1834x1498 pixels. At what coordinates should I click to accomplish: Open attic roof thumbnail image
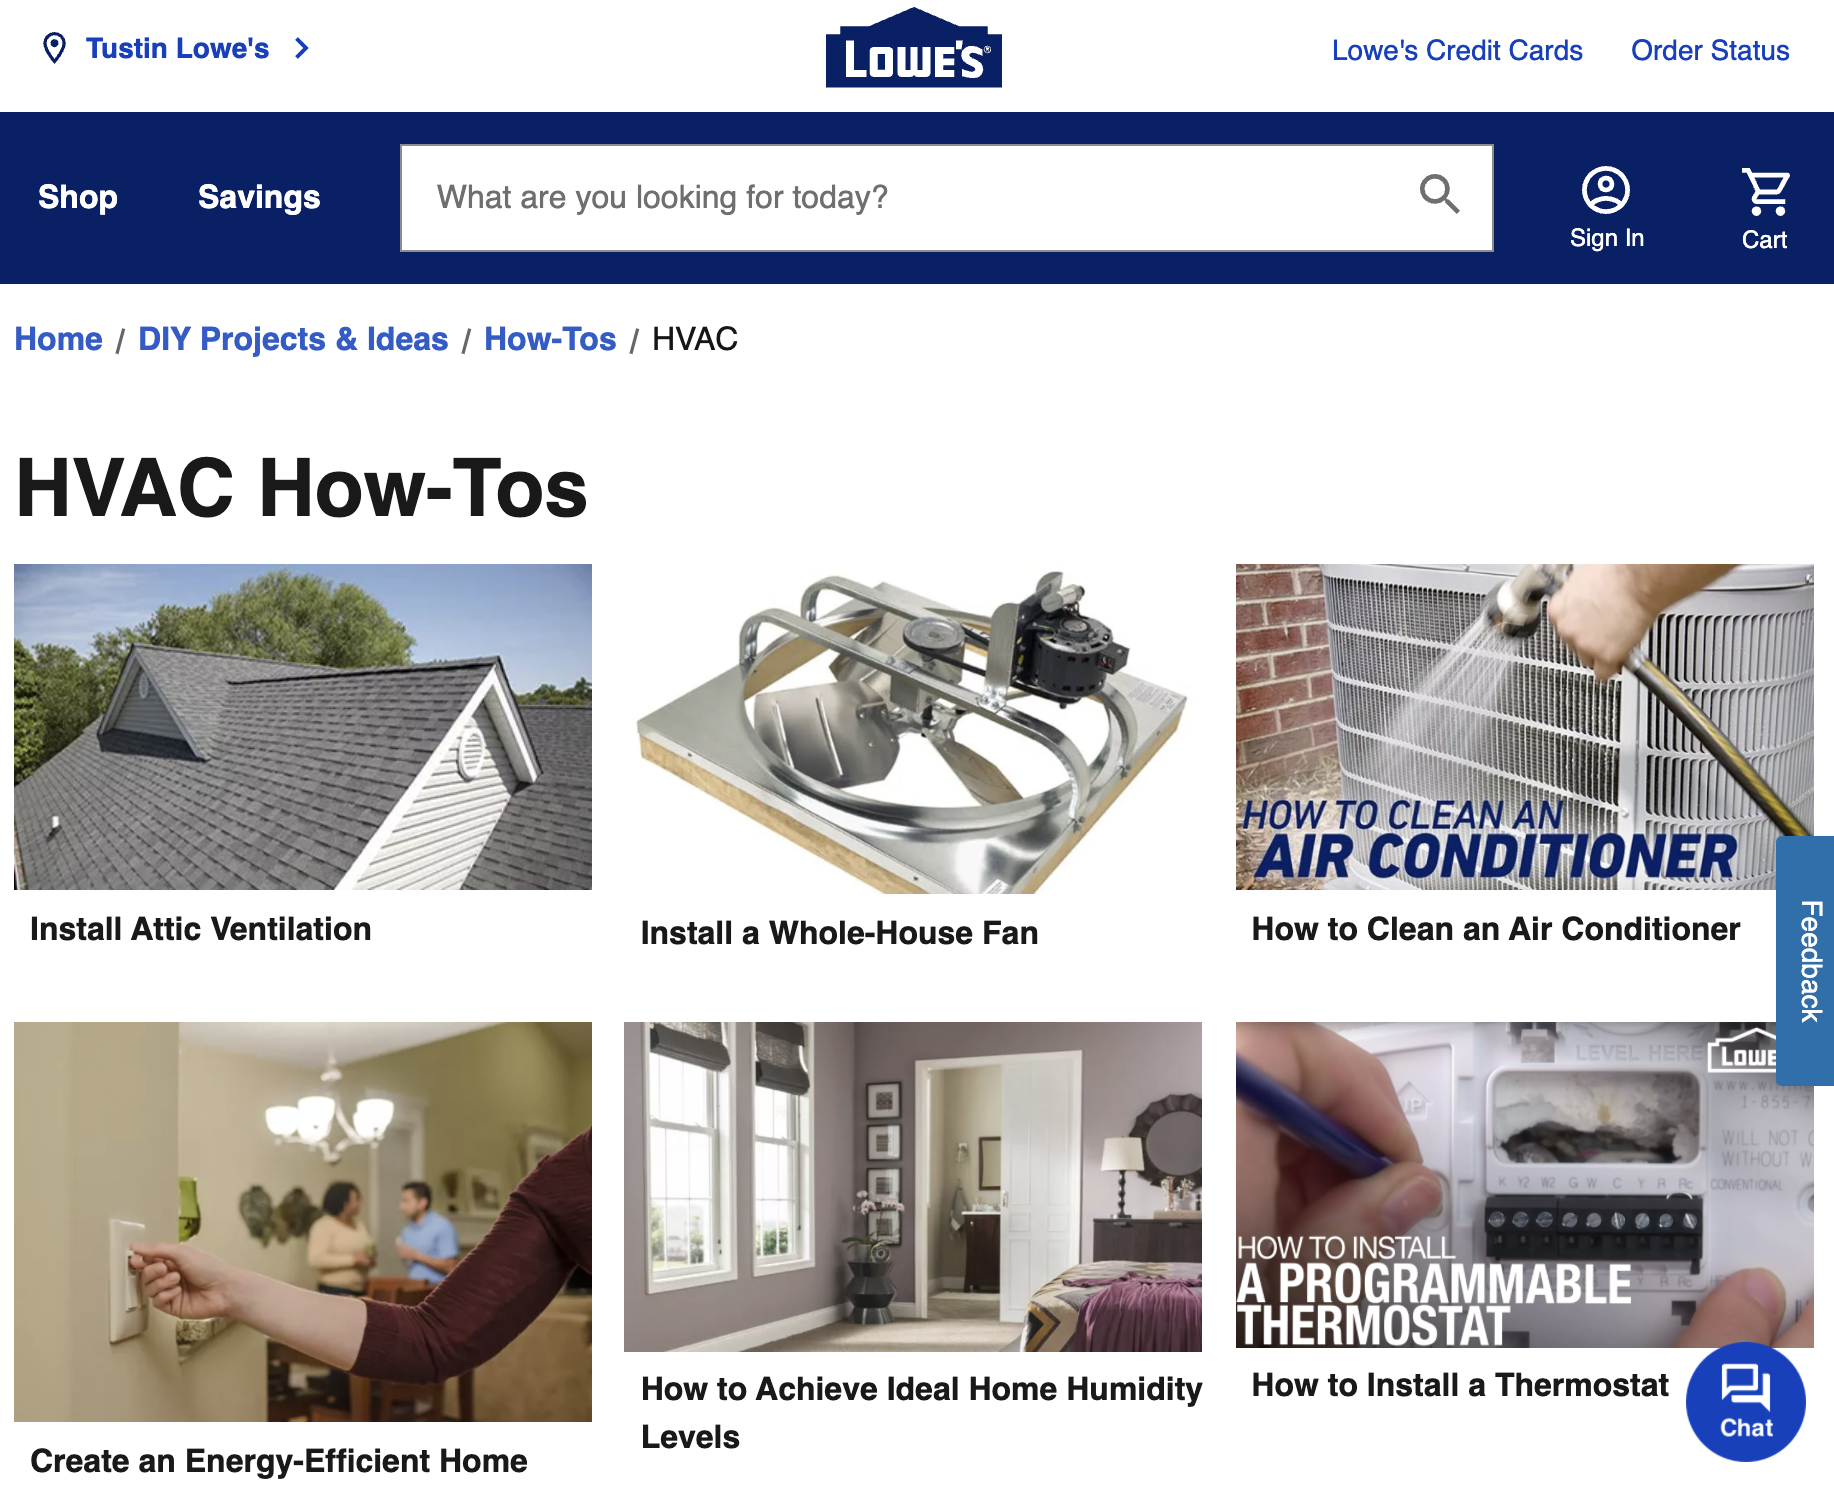coord(303,727)
